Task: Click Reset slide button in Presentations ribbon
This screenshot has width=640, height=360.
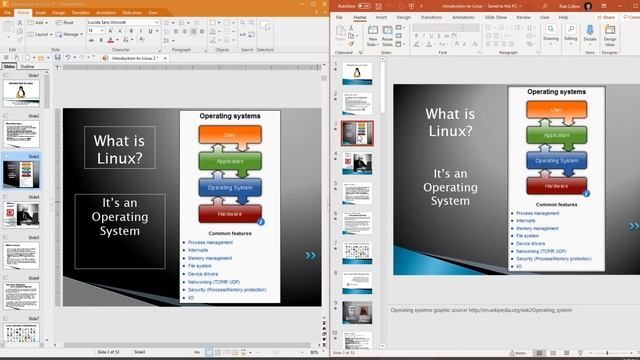Action: pos(65,22)
